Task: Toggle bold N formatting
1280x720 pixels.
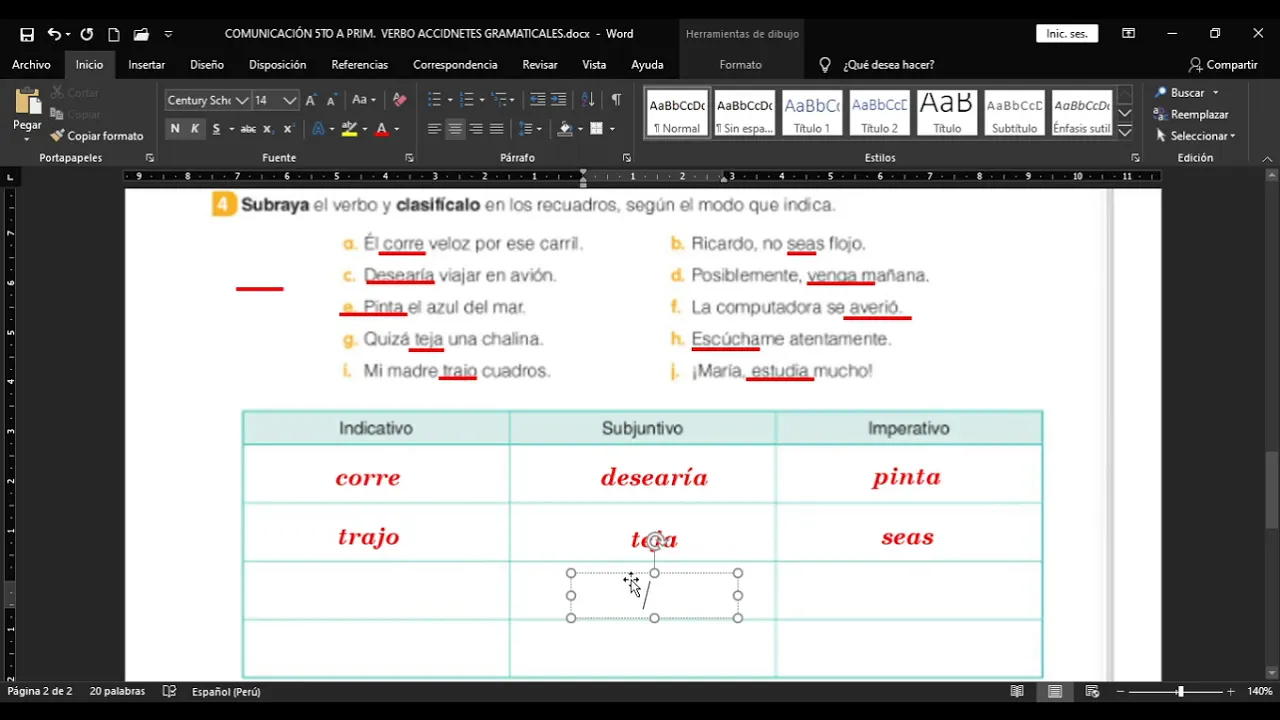Action: click(175, 129)
